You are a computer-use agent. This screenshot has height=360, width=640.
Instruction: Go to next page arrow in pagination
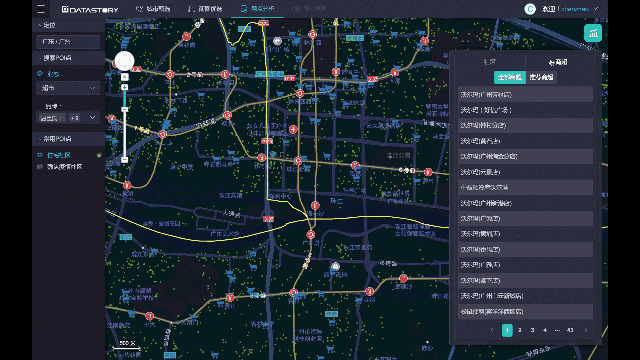(x=586, y=330)
